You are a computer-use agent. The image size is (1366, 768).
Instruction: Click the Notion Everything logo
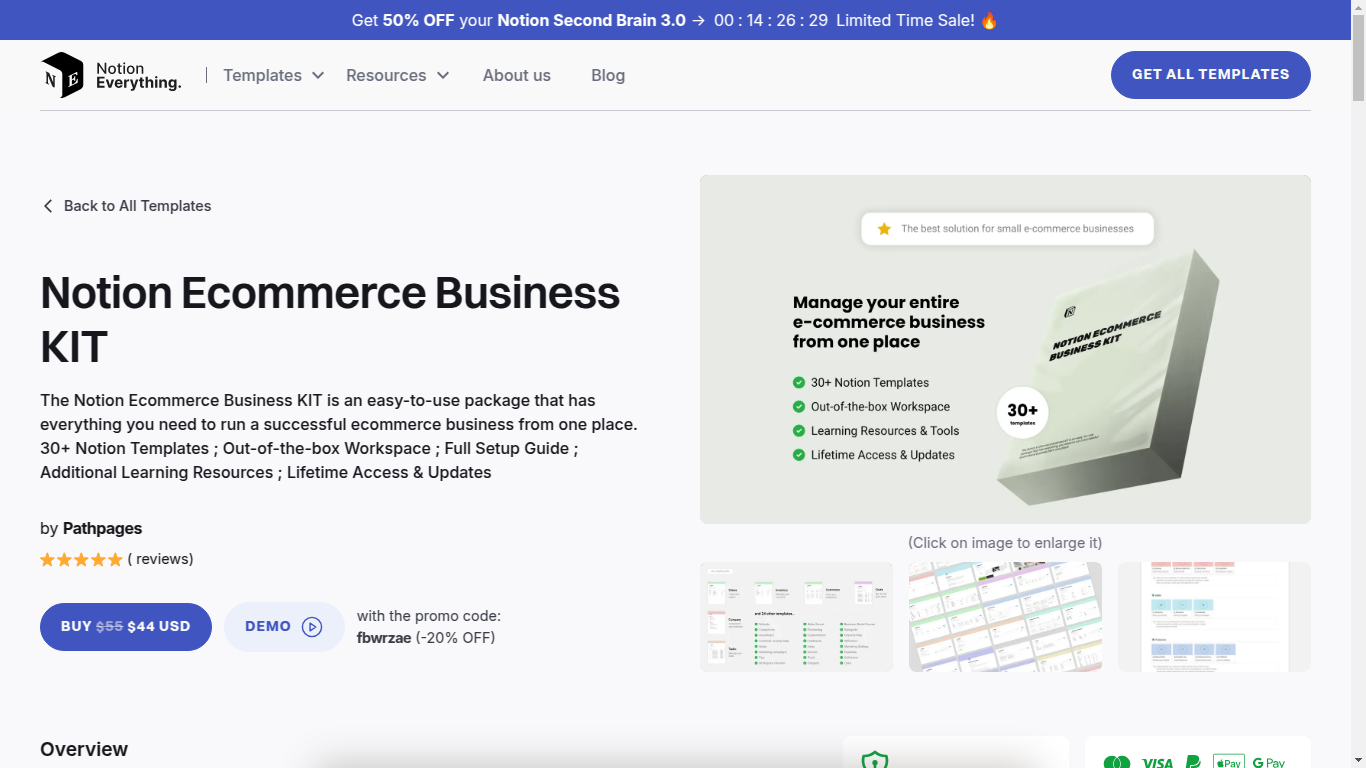coord(111,75)
